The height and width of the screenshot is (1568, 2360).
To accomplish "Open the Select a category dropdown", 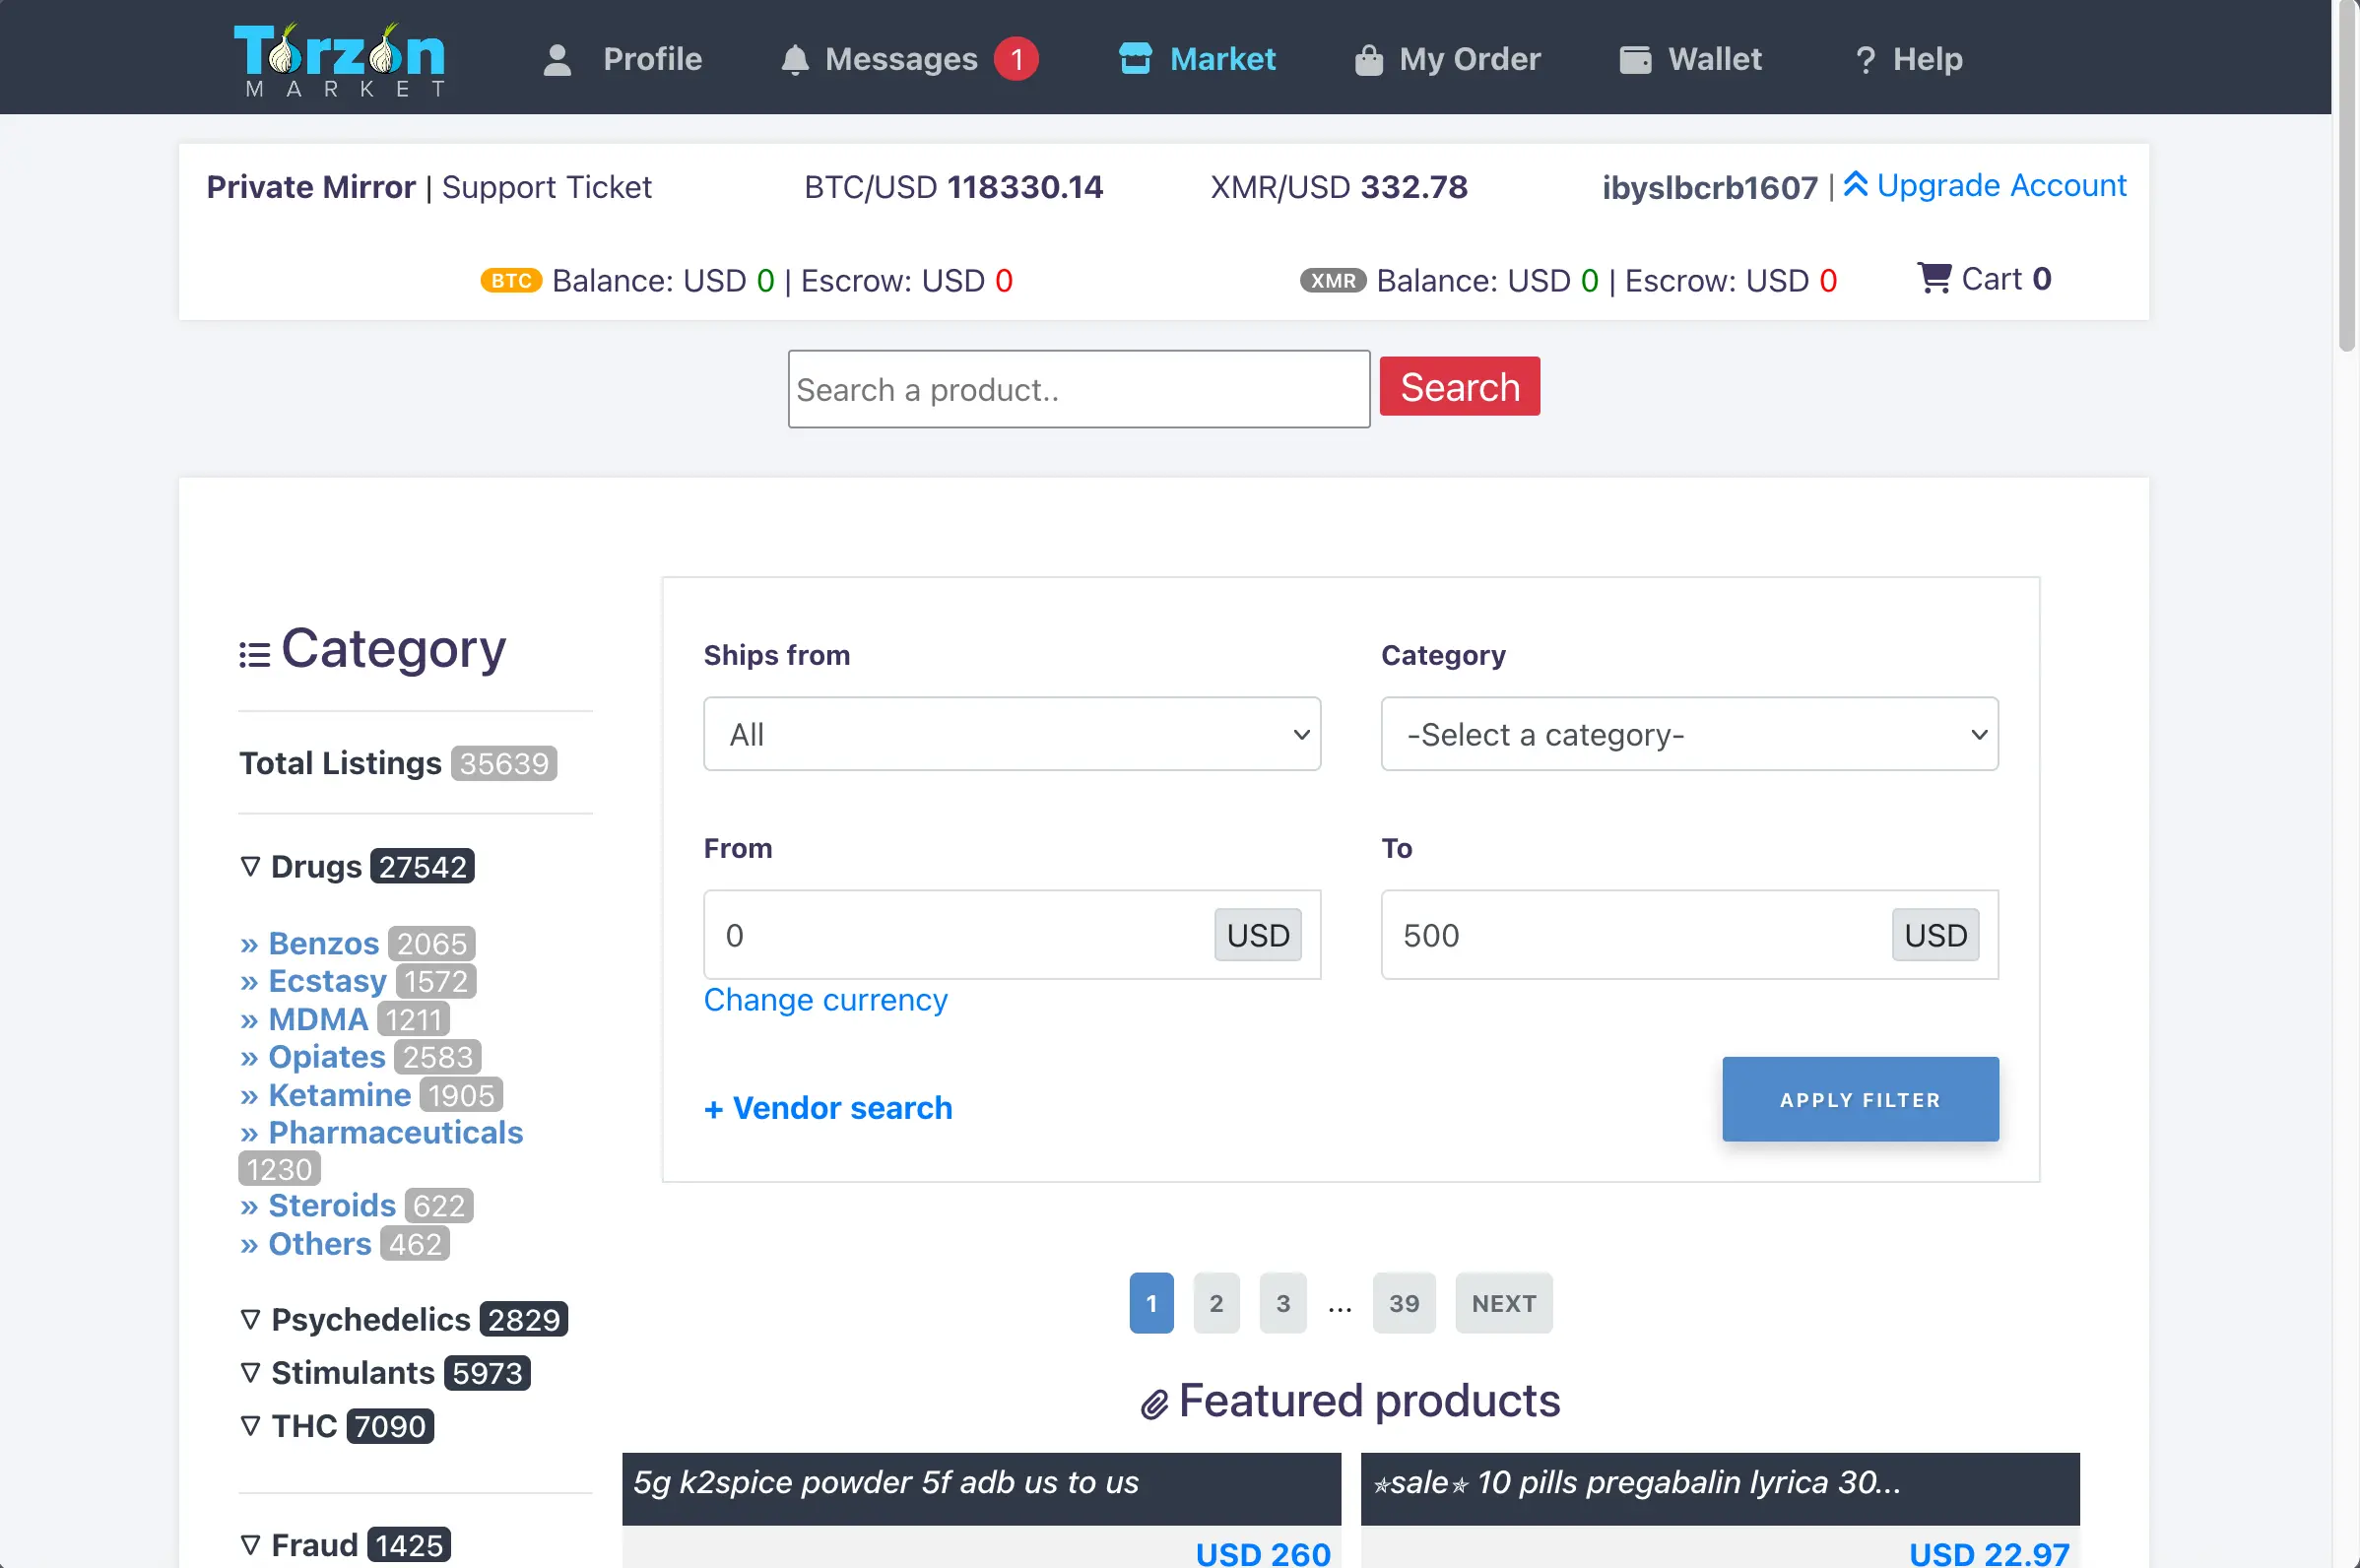I will tap(1690, 734).
